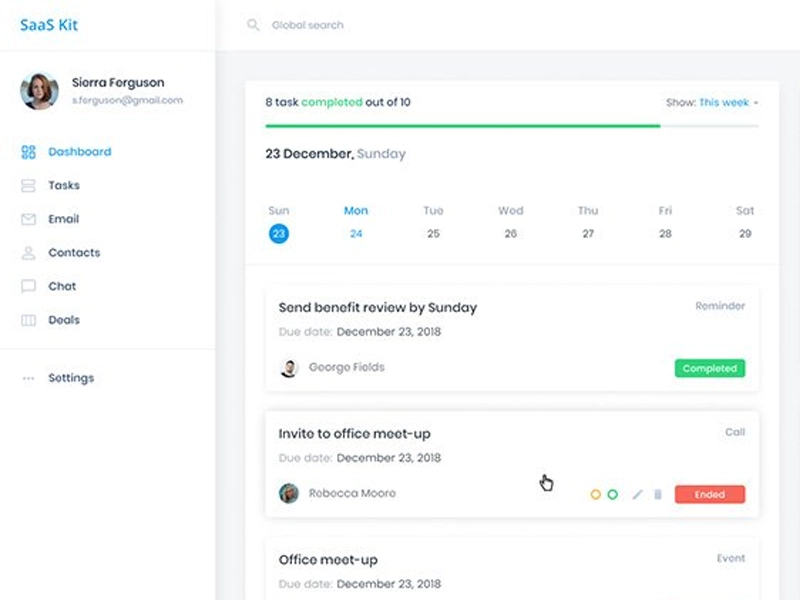800x600 pixels.
Task: Click the Email envelope icon
Action: [x=28, y=219]
